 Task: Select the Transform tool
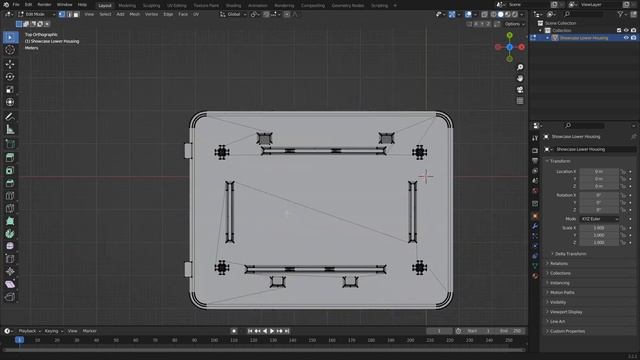[10, 102]
